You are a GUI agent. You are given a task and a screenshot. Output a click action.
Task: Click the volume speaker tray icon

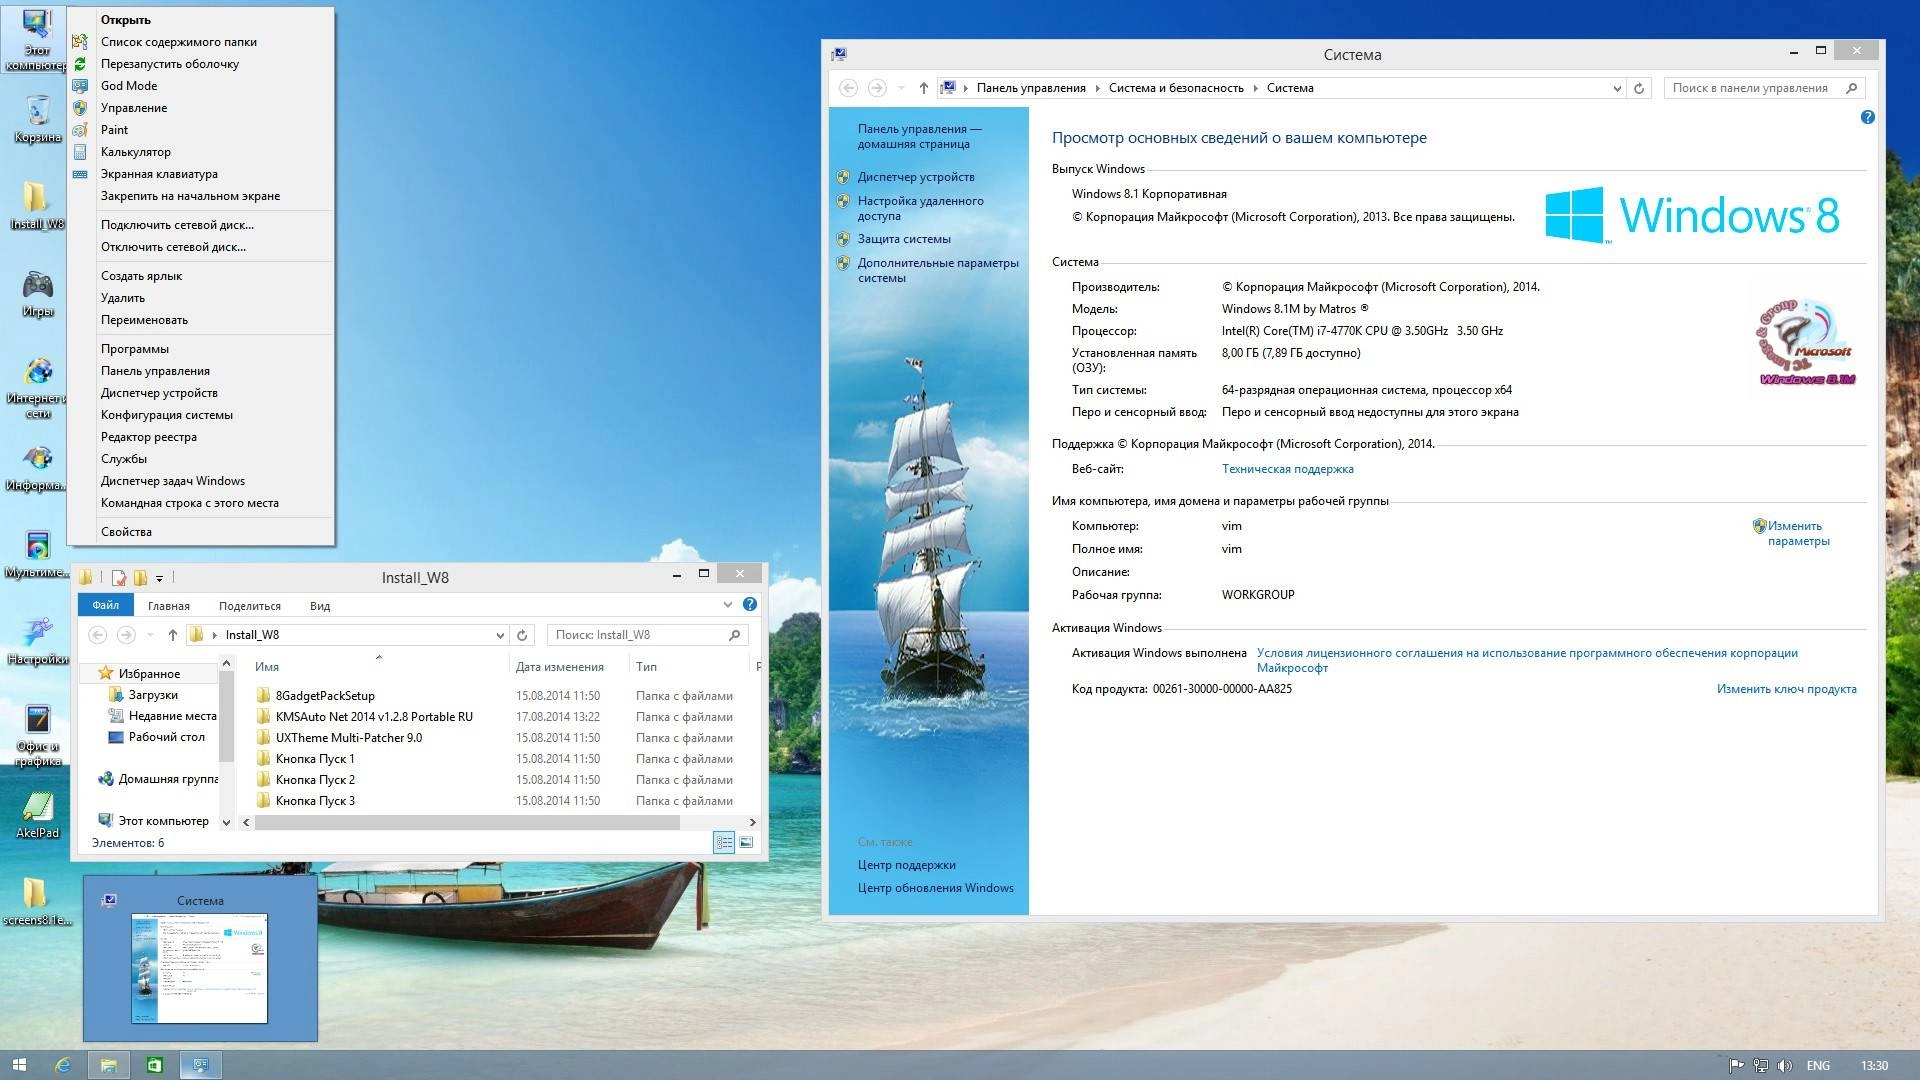[1785, 1066]
